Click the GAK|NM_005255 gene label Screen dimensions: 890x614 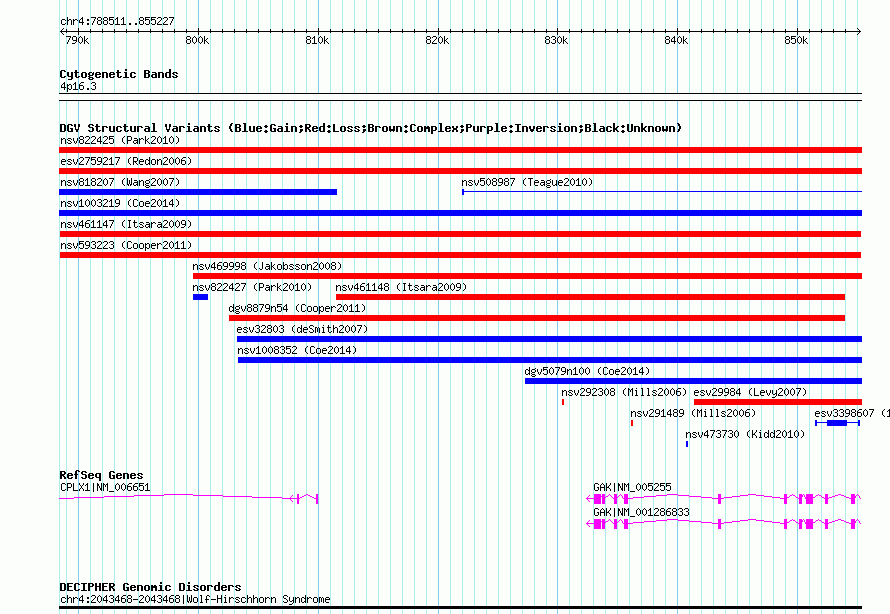coord(632,487)
